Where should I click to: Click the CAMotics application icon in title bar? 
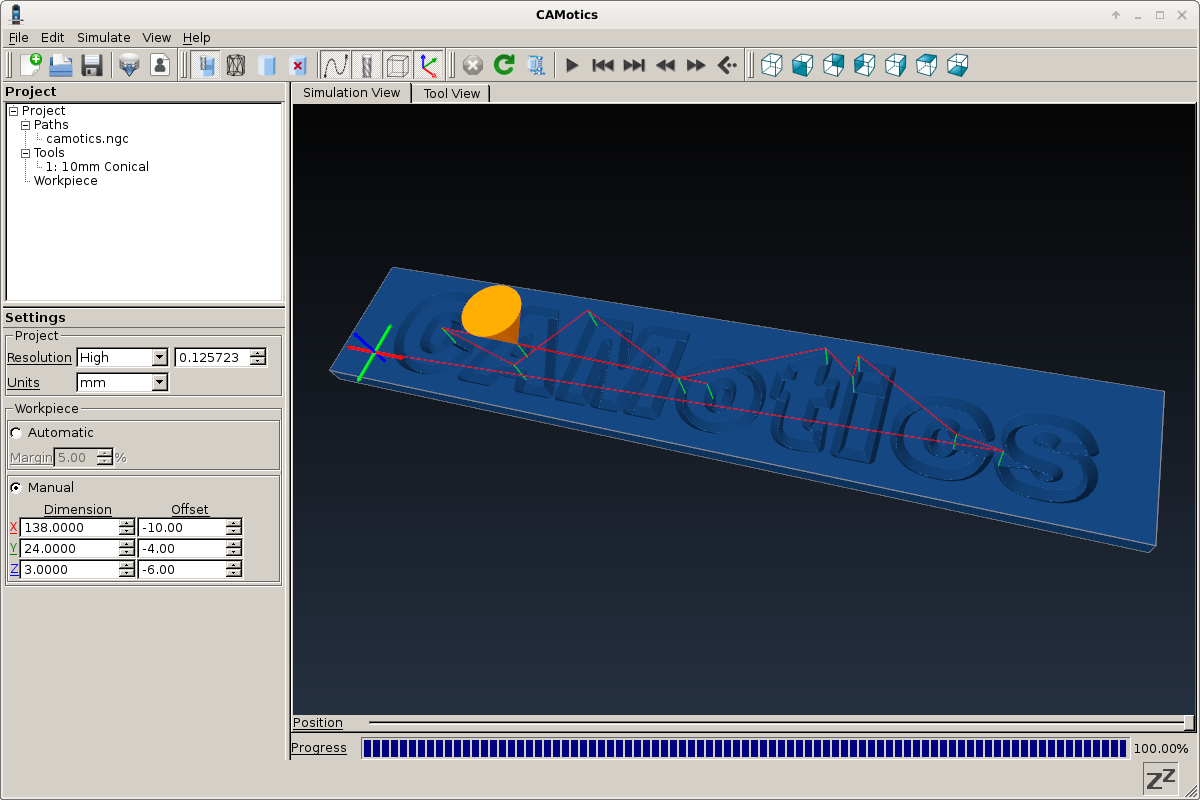pyautogui.click(x=16, y=14)
